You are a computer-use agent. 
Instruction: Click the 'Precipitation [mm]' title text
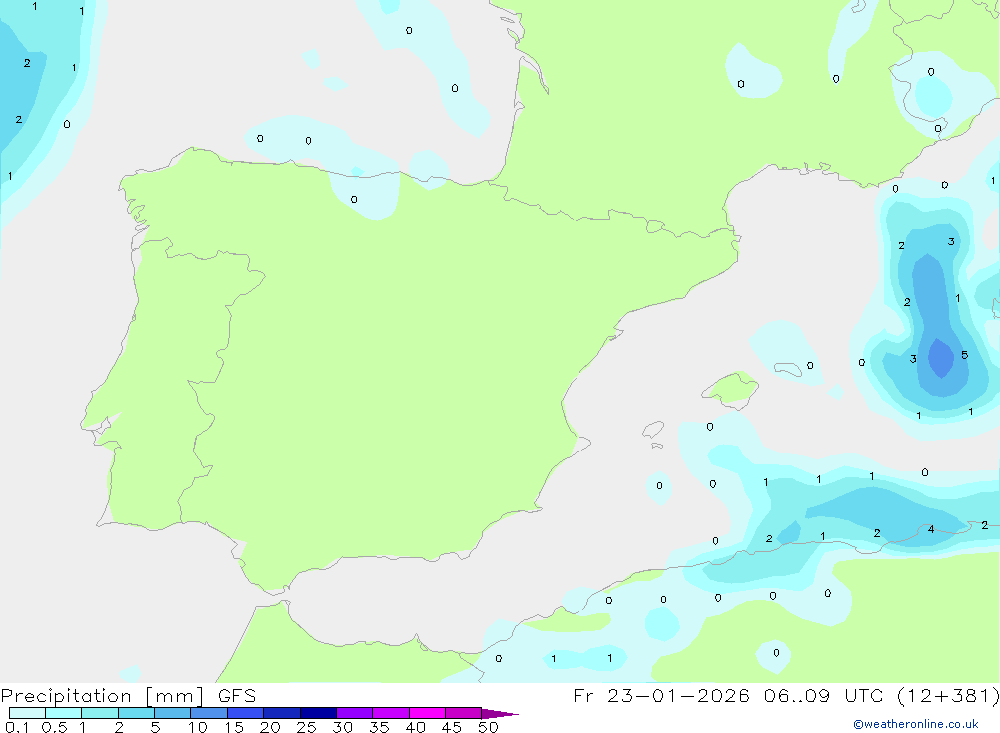tap(102, 696)
